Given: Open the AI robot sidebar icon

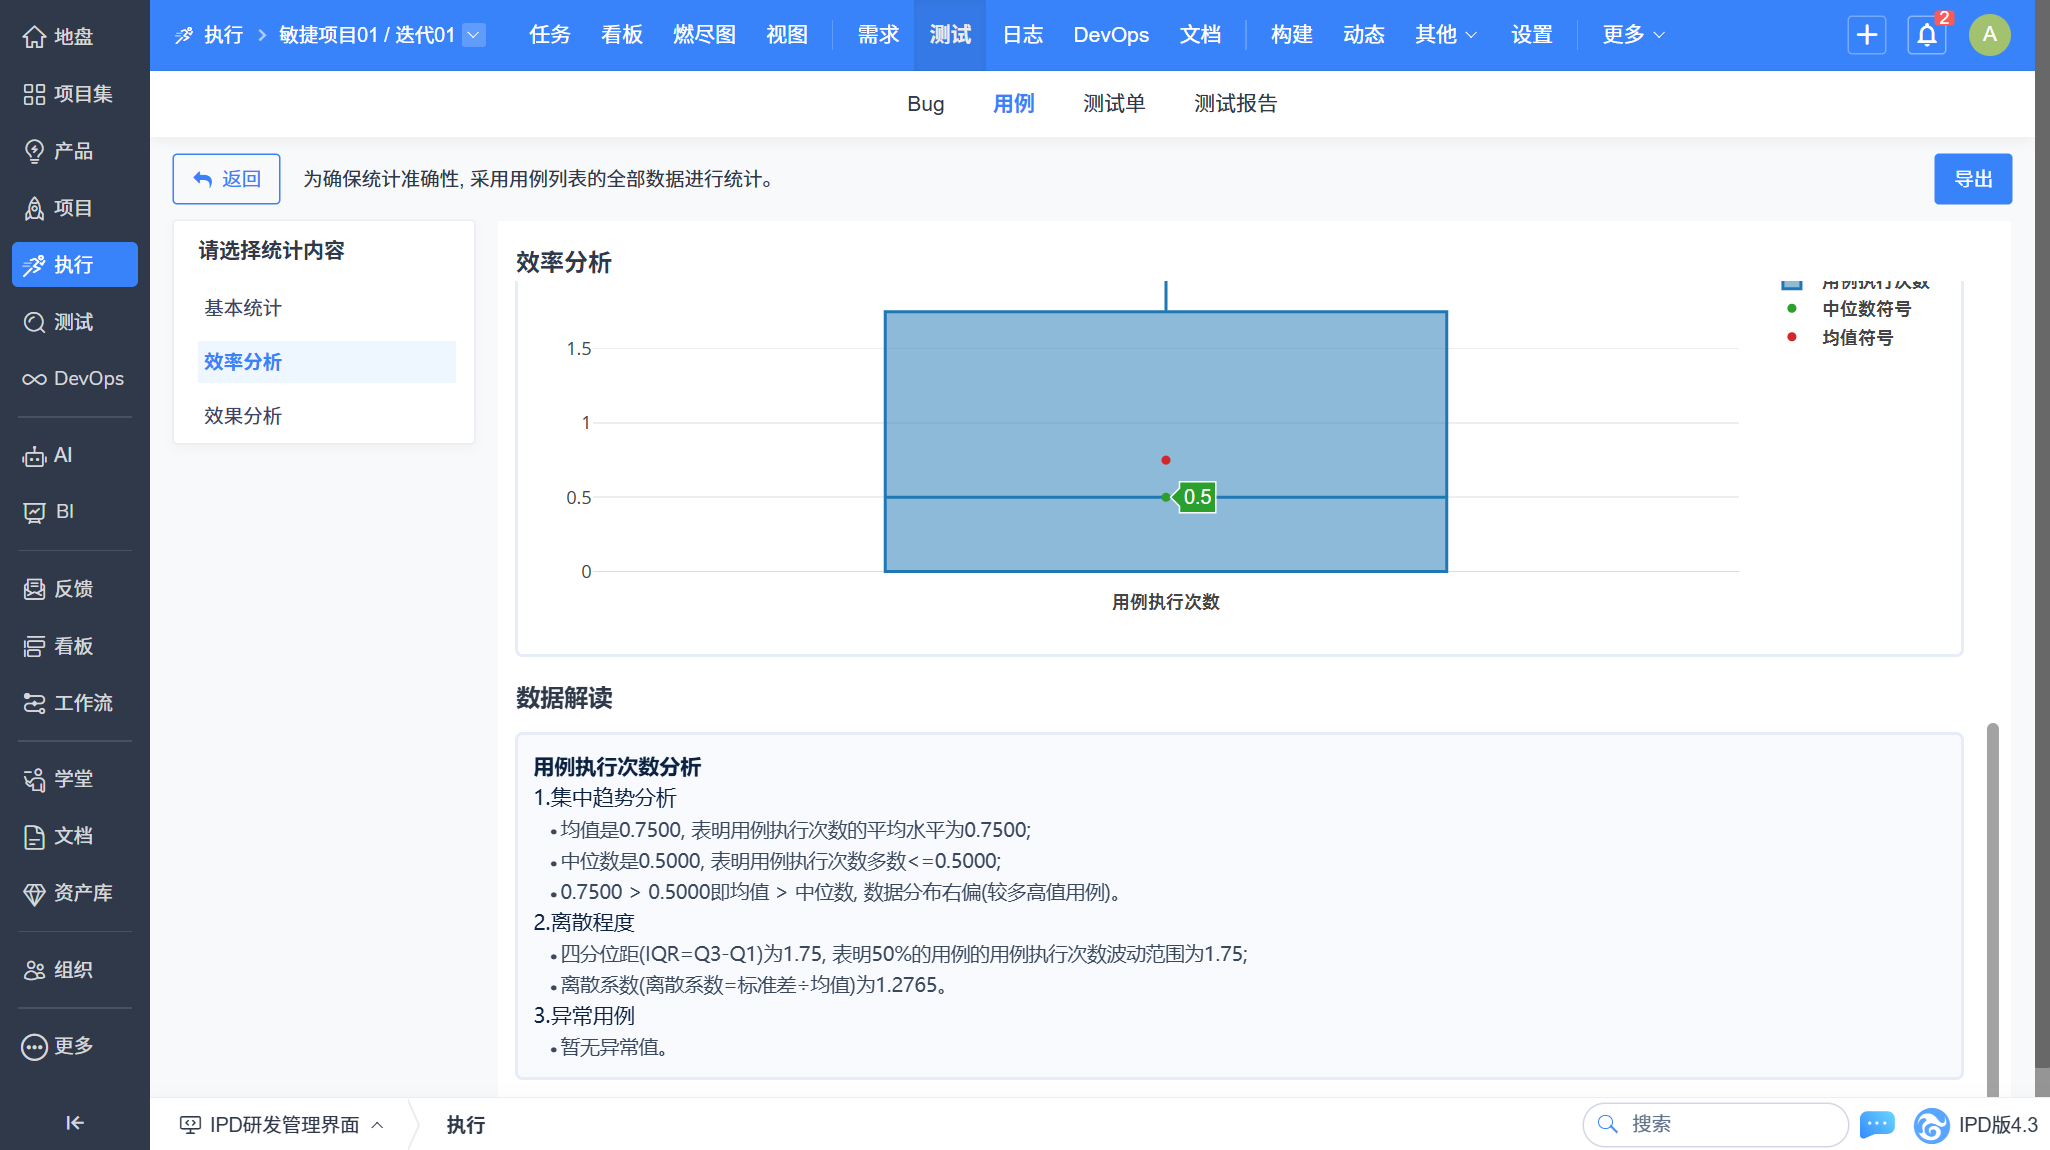Looking at the screenshot, I should click(35, 456).
